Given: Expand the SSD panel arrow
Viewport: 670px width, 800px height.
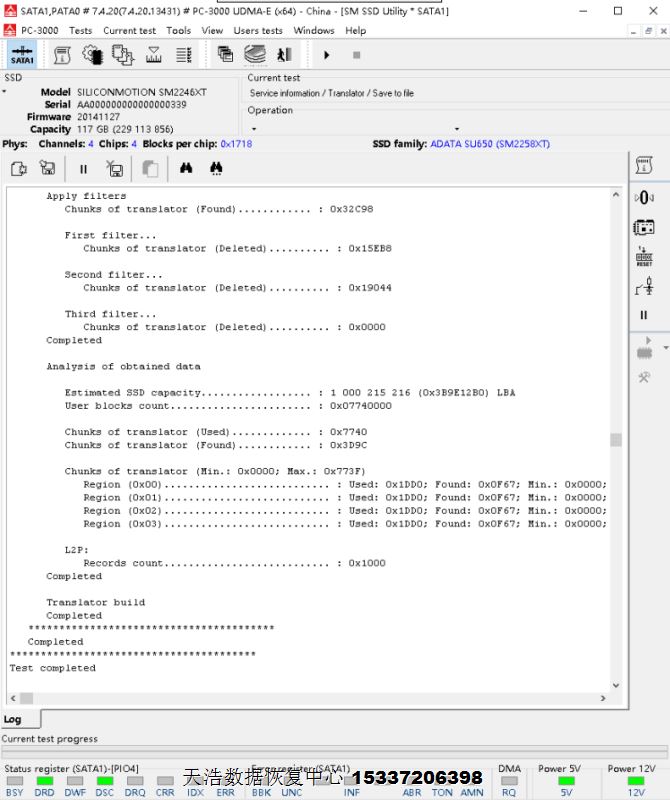Looking at the screenshot, I should coord(4,92).
